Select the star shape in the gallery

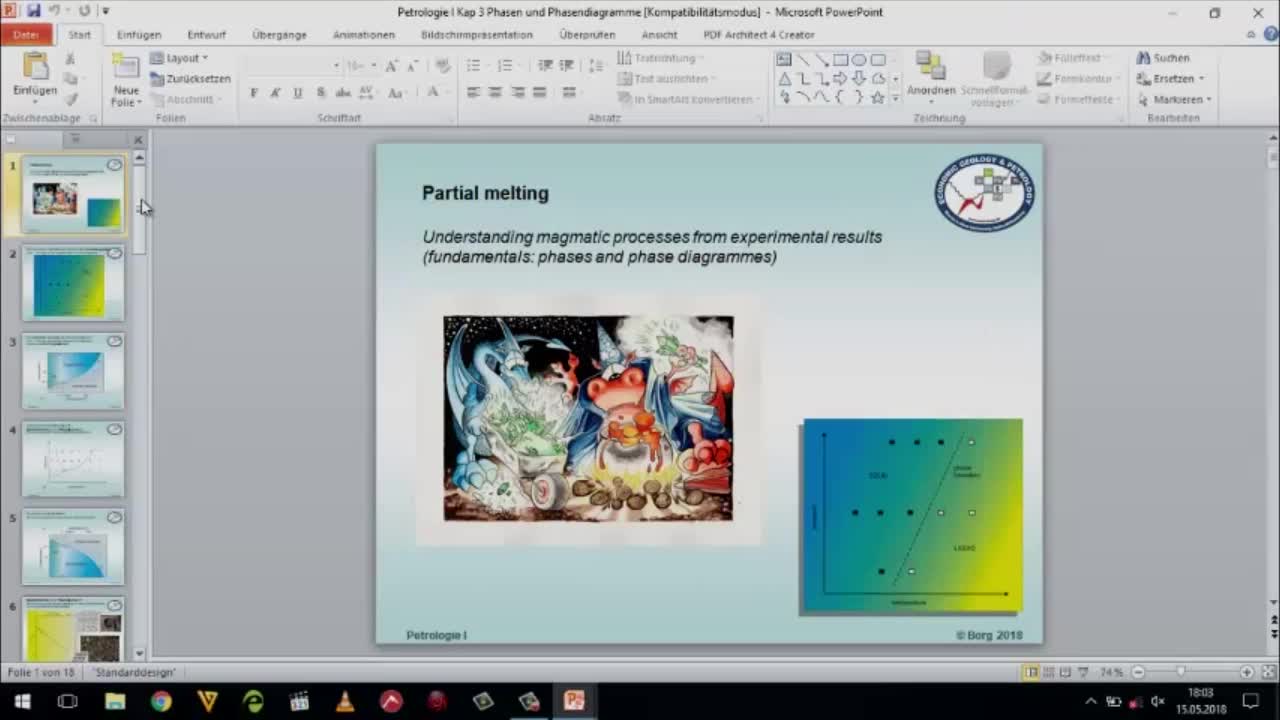point(878,97)
